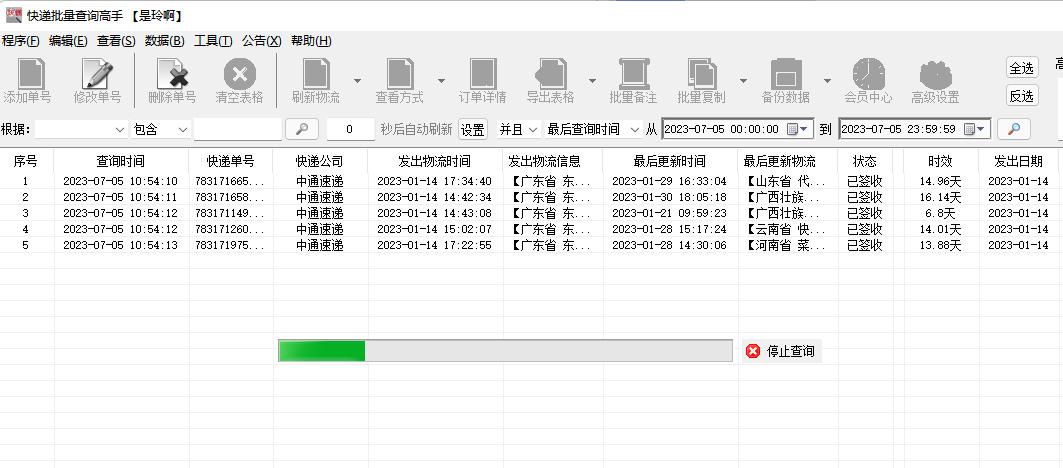Expand the 查看方式 dropdown arrow

[x=441, y=81]
